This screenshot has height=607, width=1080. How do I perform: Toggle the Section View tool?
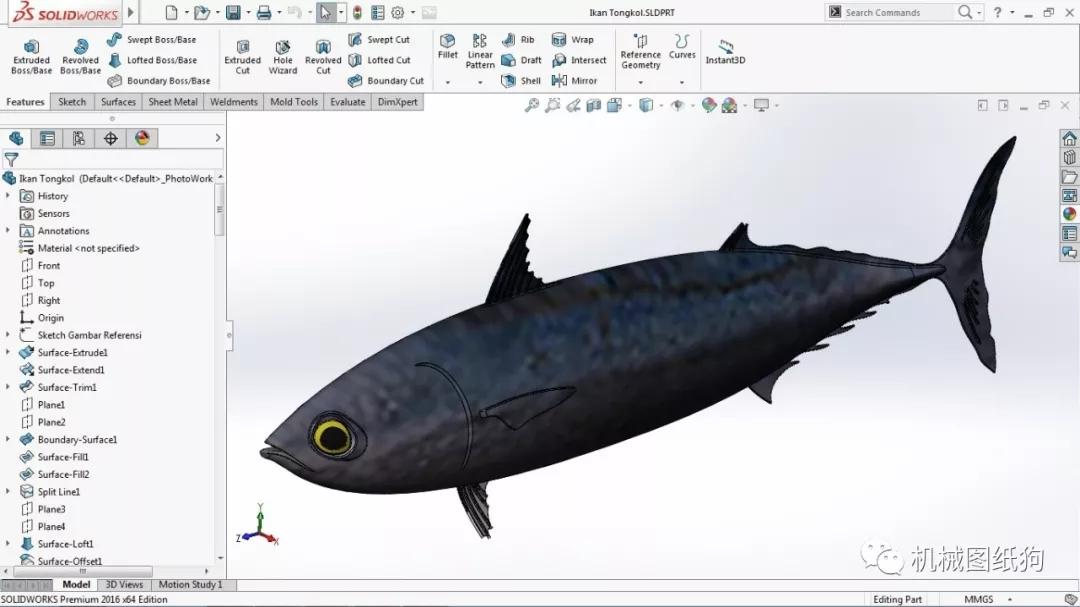pos(592,104)
